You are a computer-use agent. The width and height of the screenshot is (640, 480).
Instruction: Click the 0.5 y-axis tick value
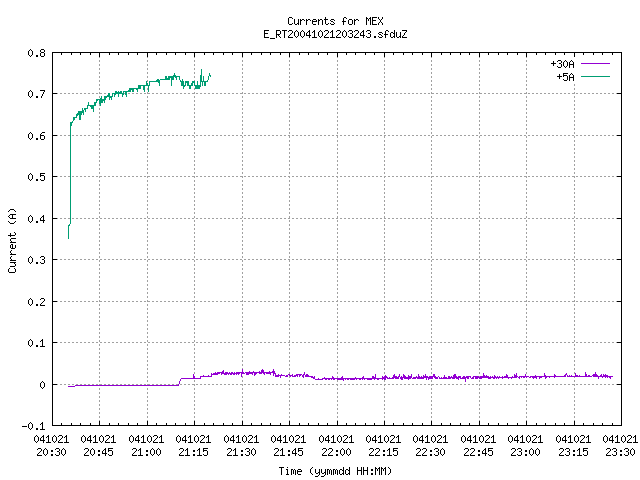click(x=36, y=177)
